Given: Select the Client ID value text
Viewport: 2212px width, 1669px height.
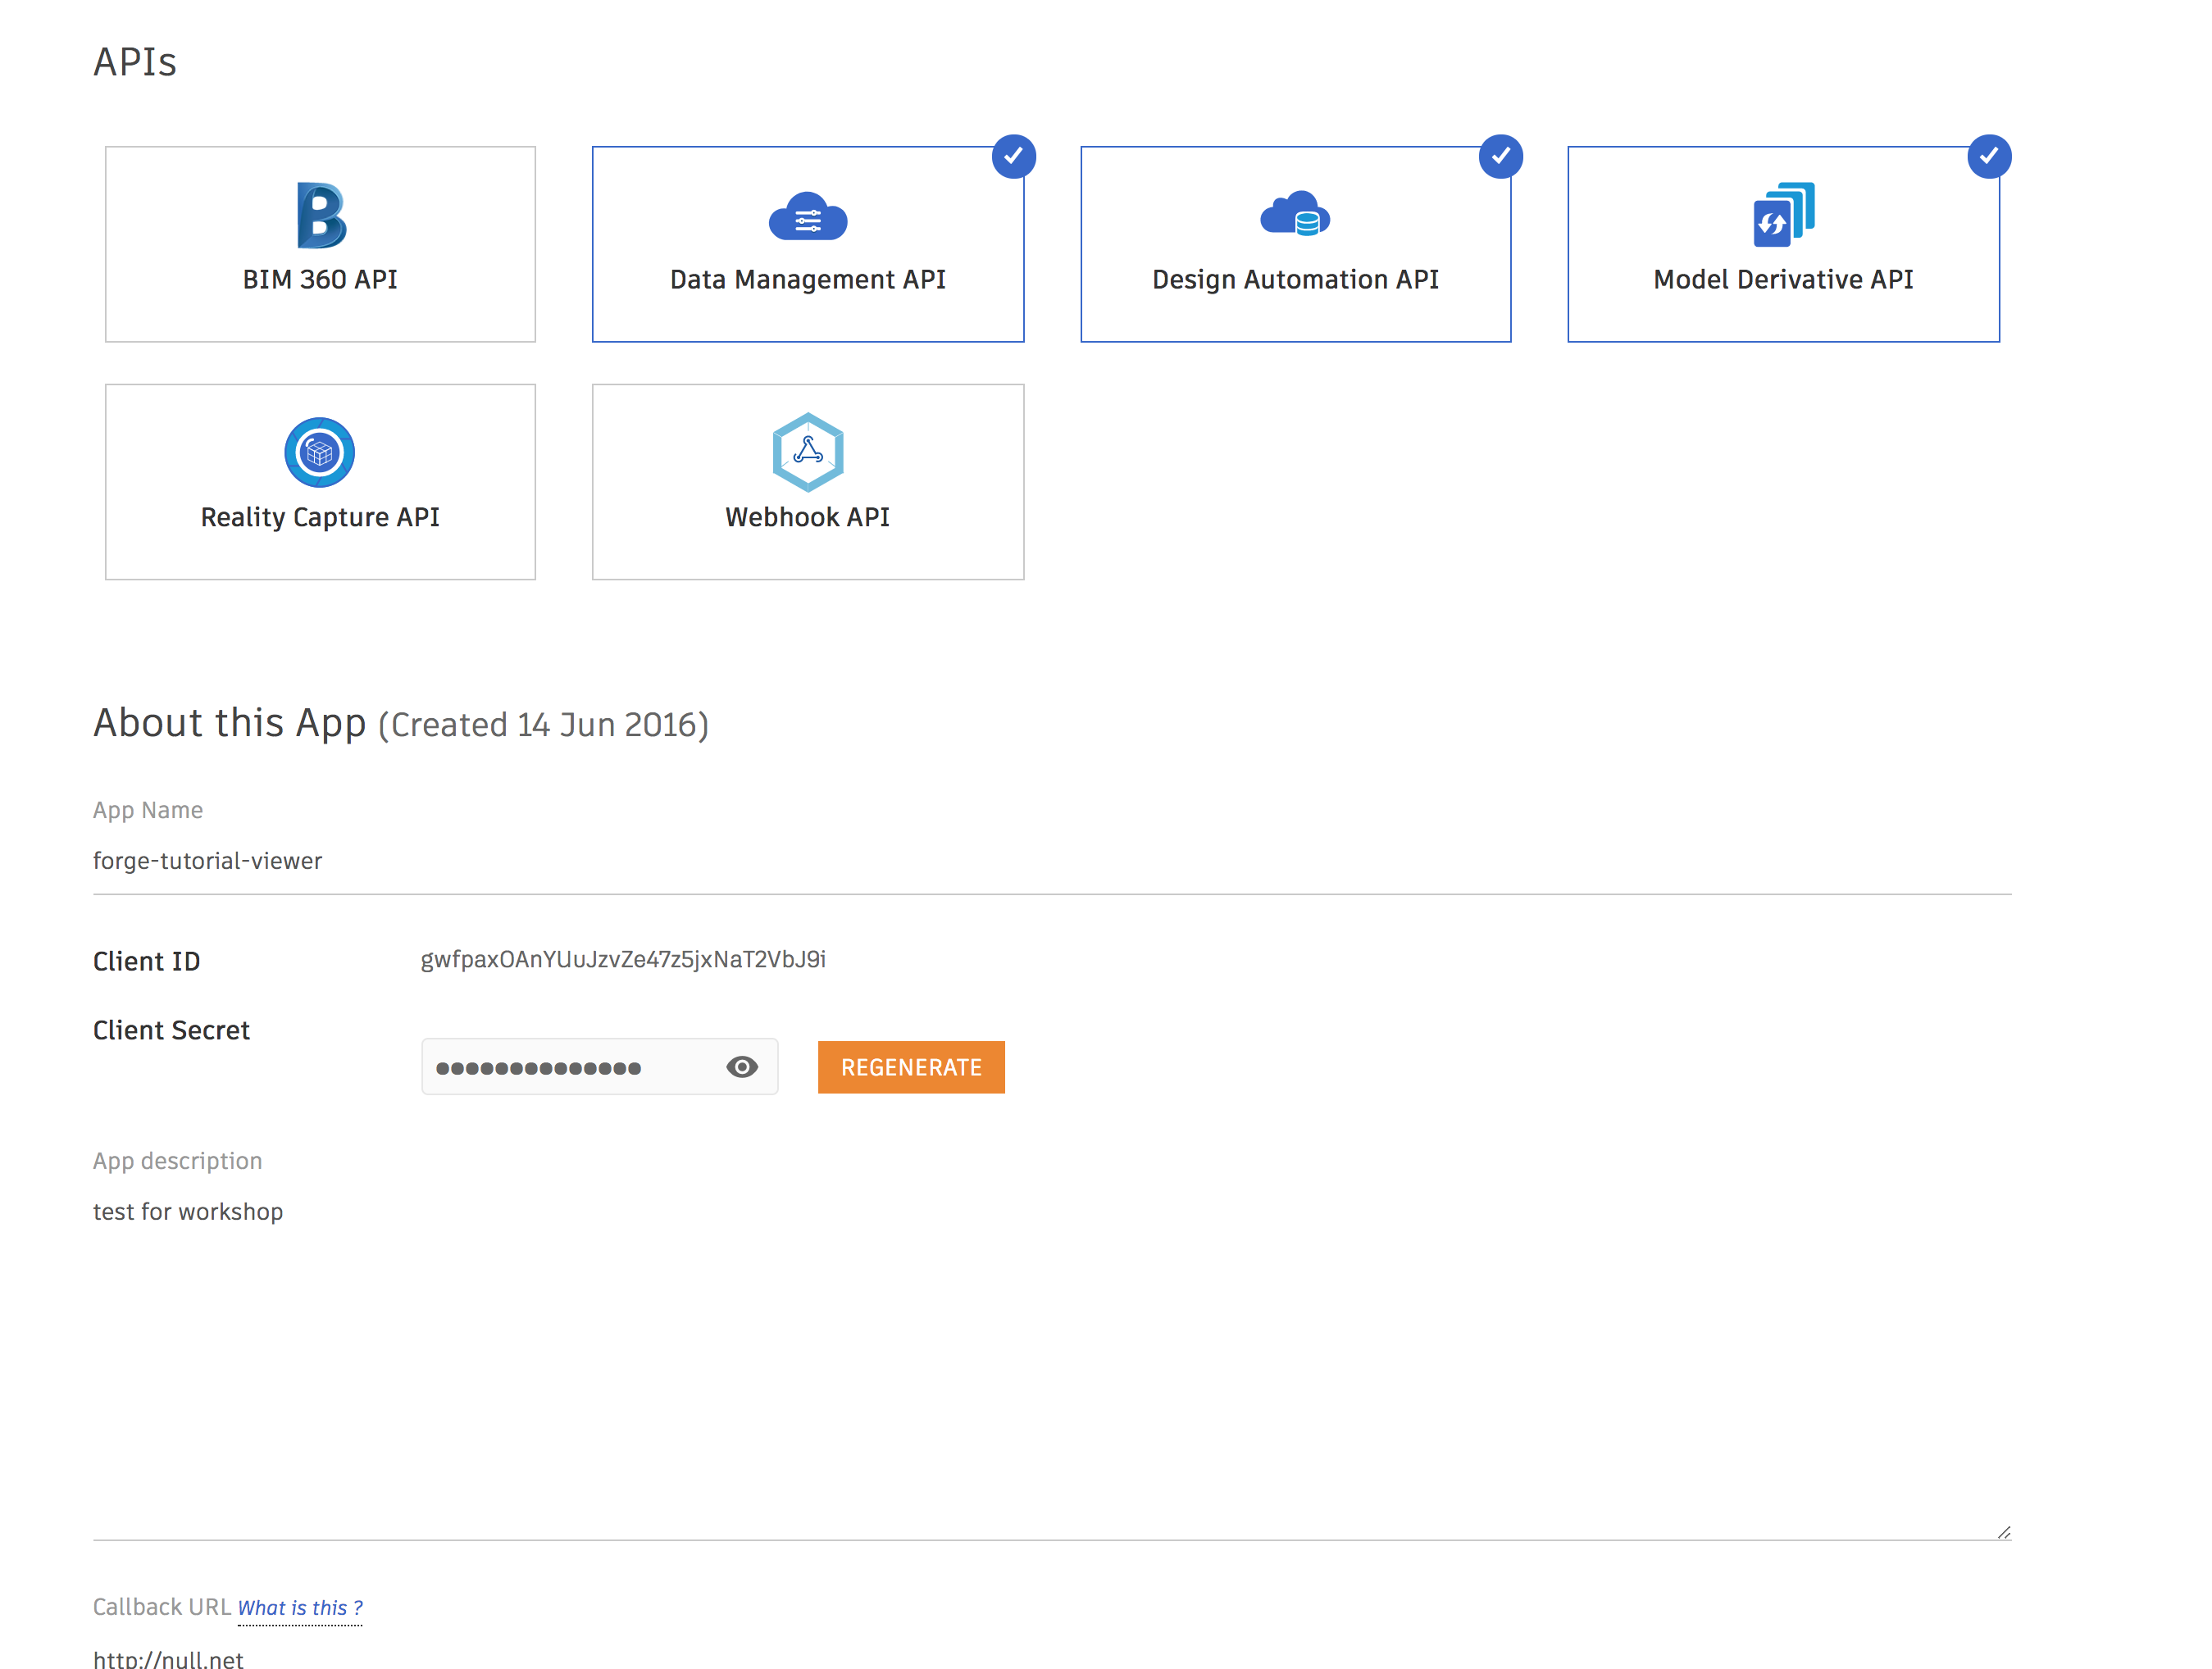Looking at the screenshot, I should tap(622, 958).
